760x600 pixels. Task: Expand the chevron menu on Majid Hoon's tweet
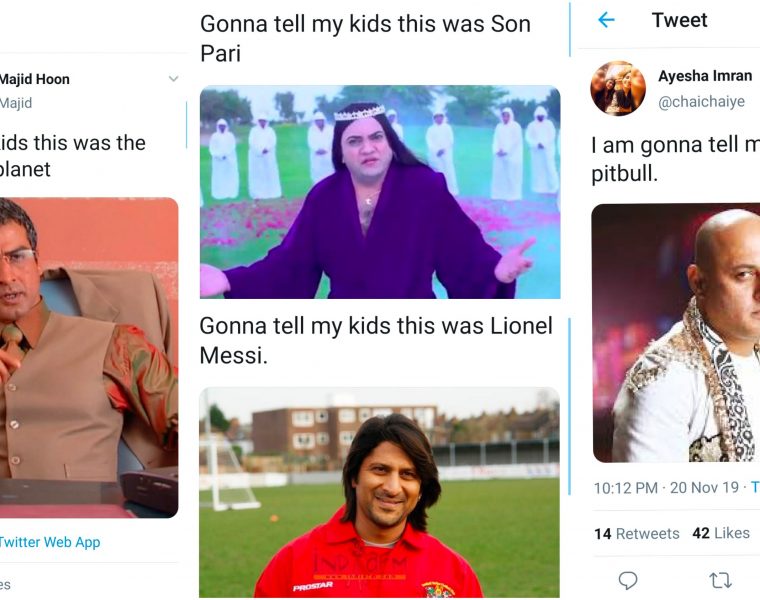pos(173,79)
